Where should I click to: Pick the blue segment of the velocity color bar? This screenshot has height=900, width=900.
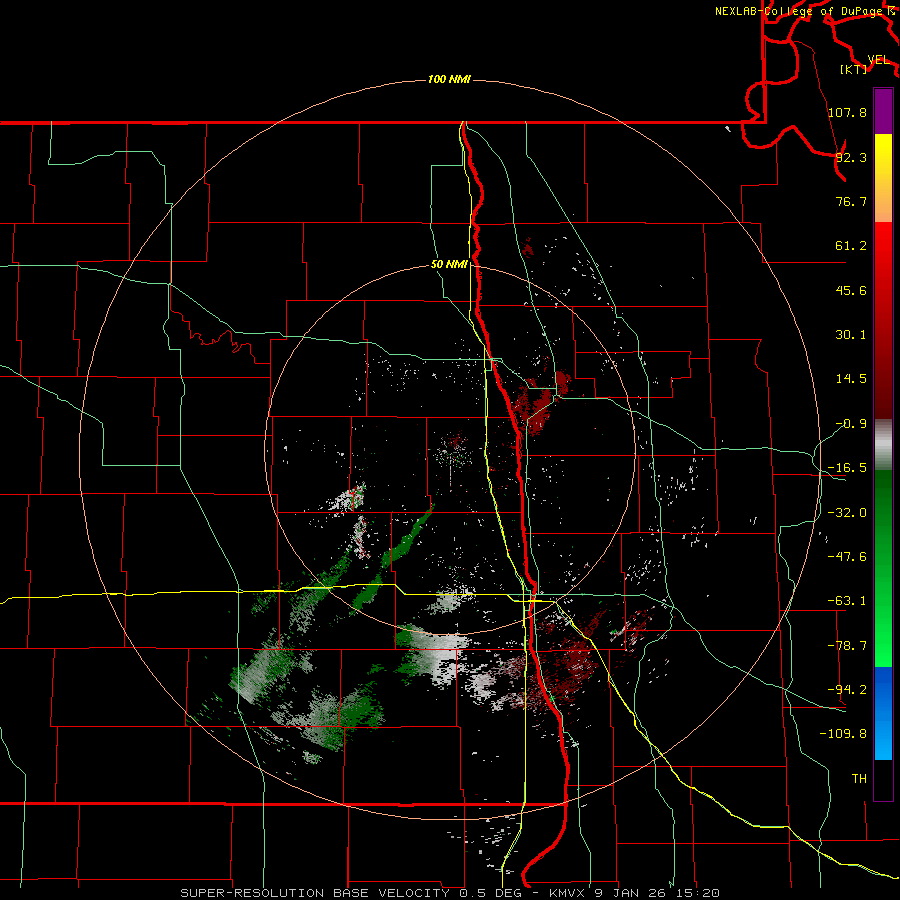tap(883, 713)
